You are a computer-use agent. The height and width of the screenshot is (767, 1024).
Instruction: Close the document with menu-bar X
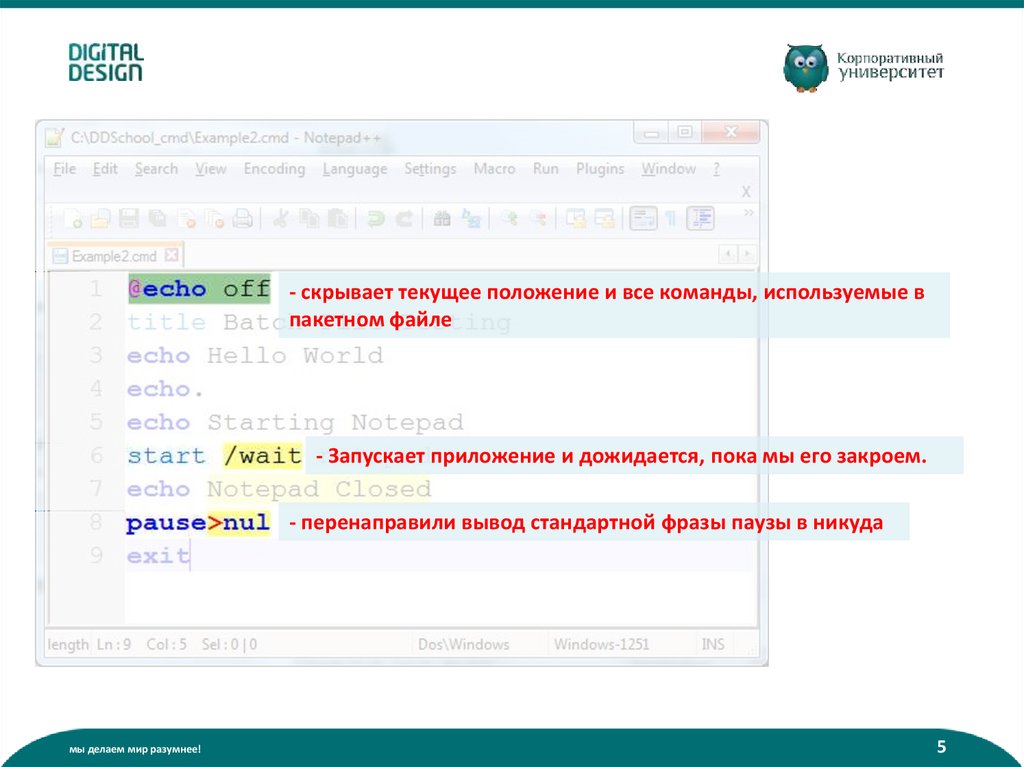point(746,190)
